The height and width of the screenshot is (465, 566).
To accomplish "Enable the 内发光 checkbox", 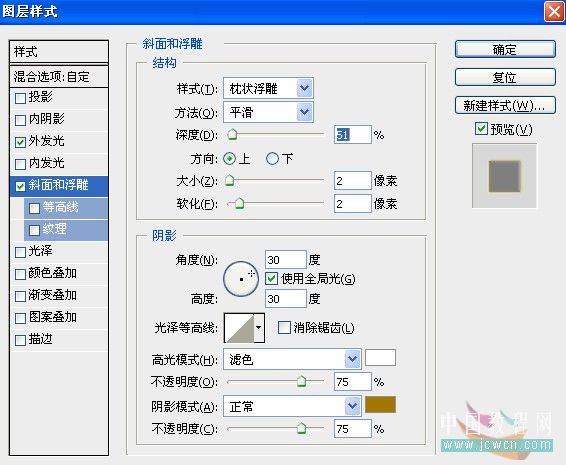I will tap(20, 164).
